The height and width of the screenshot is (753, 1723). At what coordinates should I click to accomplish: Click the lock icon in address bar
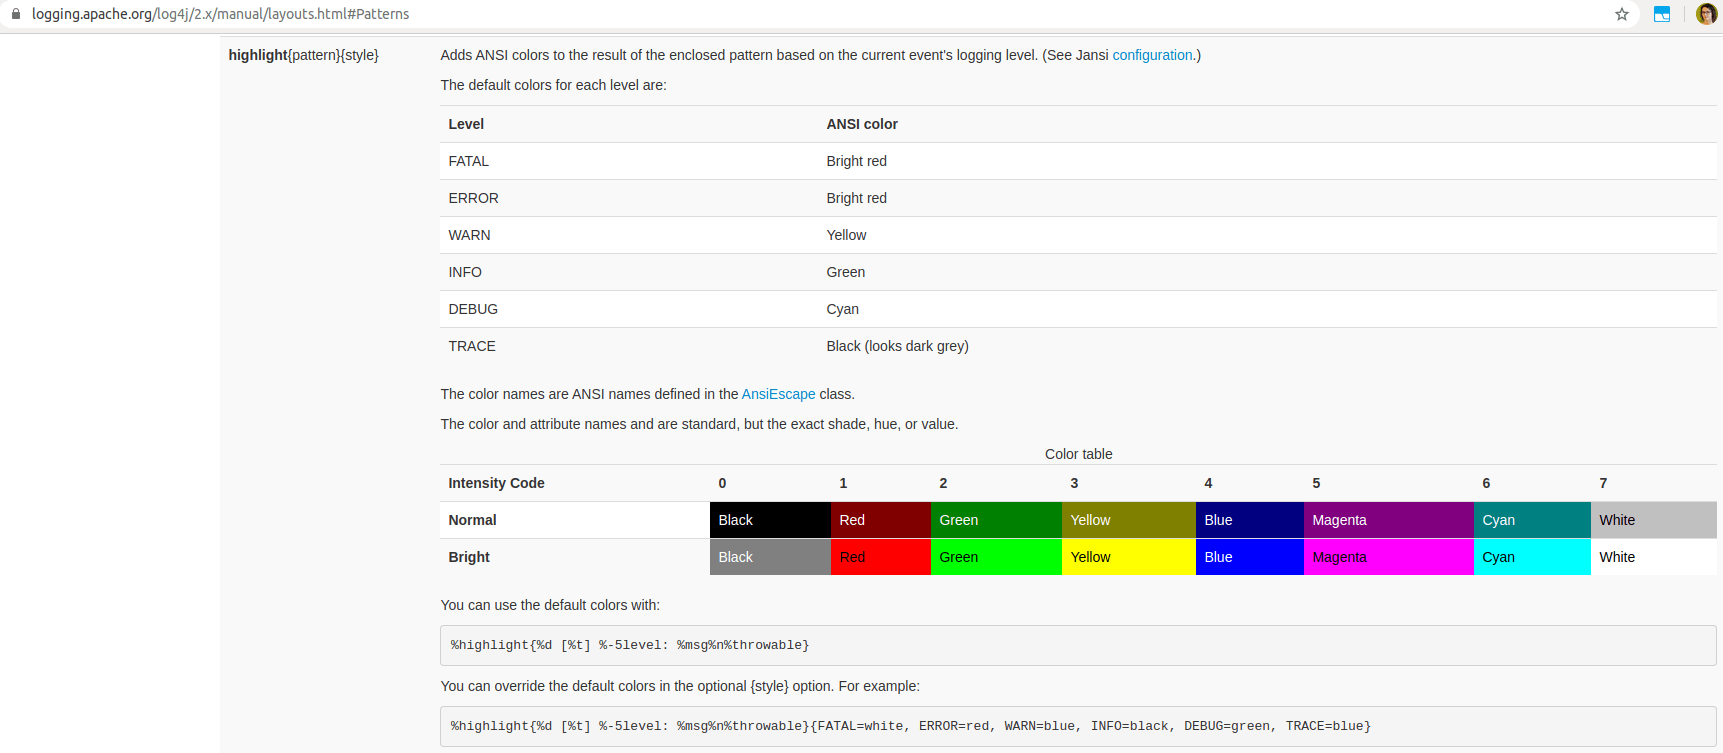coord(15,14)
